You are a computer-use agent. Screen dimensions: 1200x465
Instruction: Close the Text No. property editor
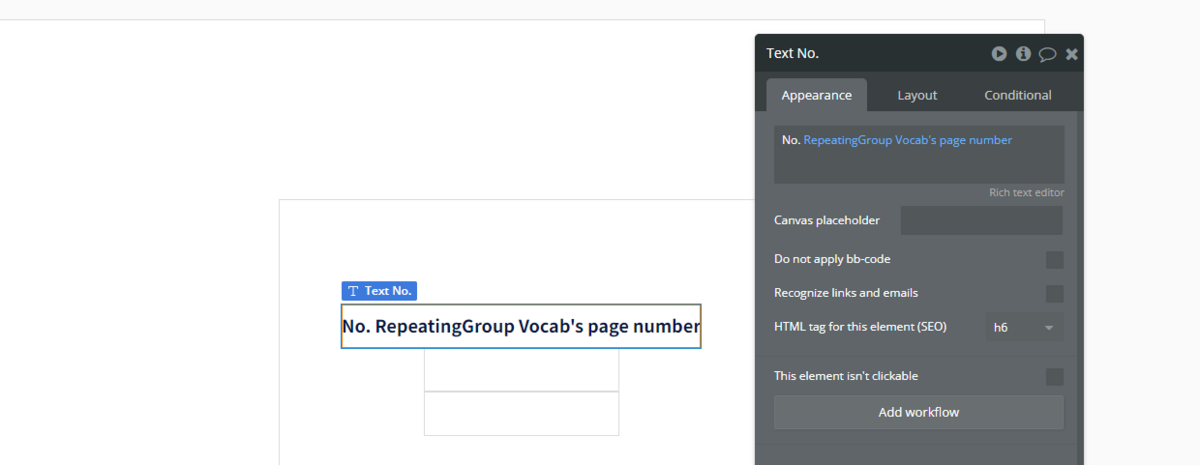[x=1072, y=54]
